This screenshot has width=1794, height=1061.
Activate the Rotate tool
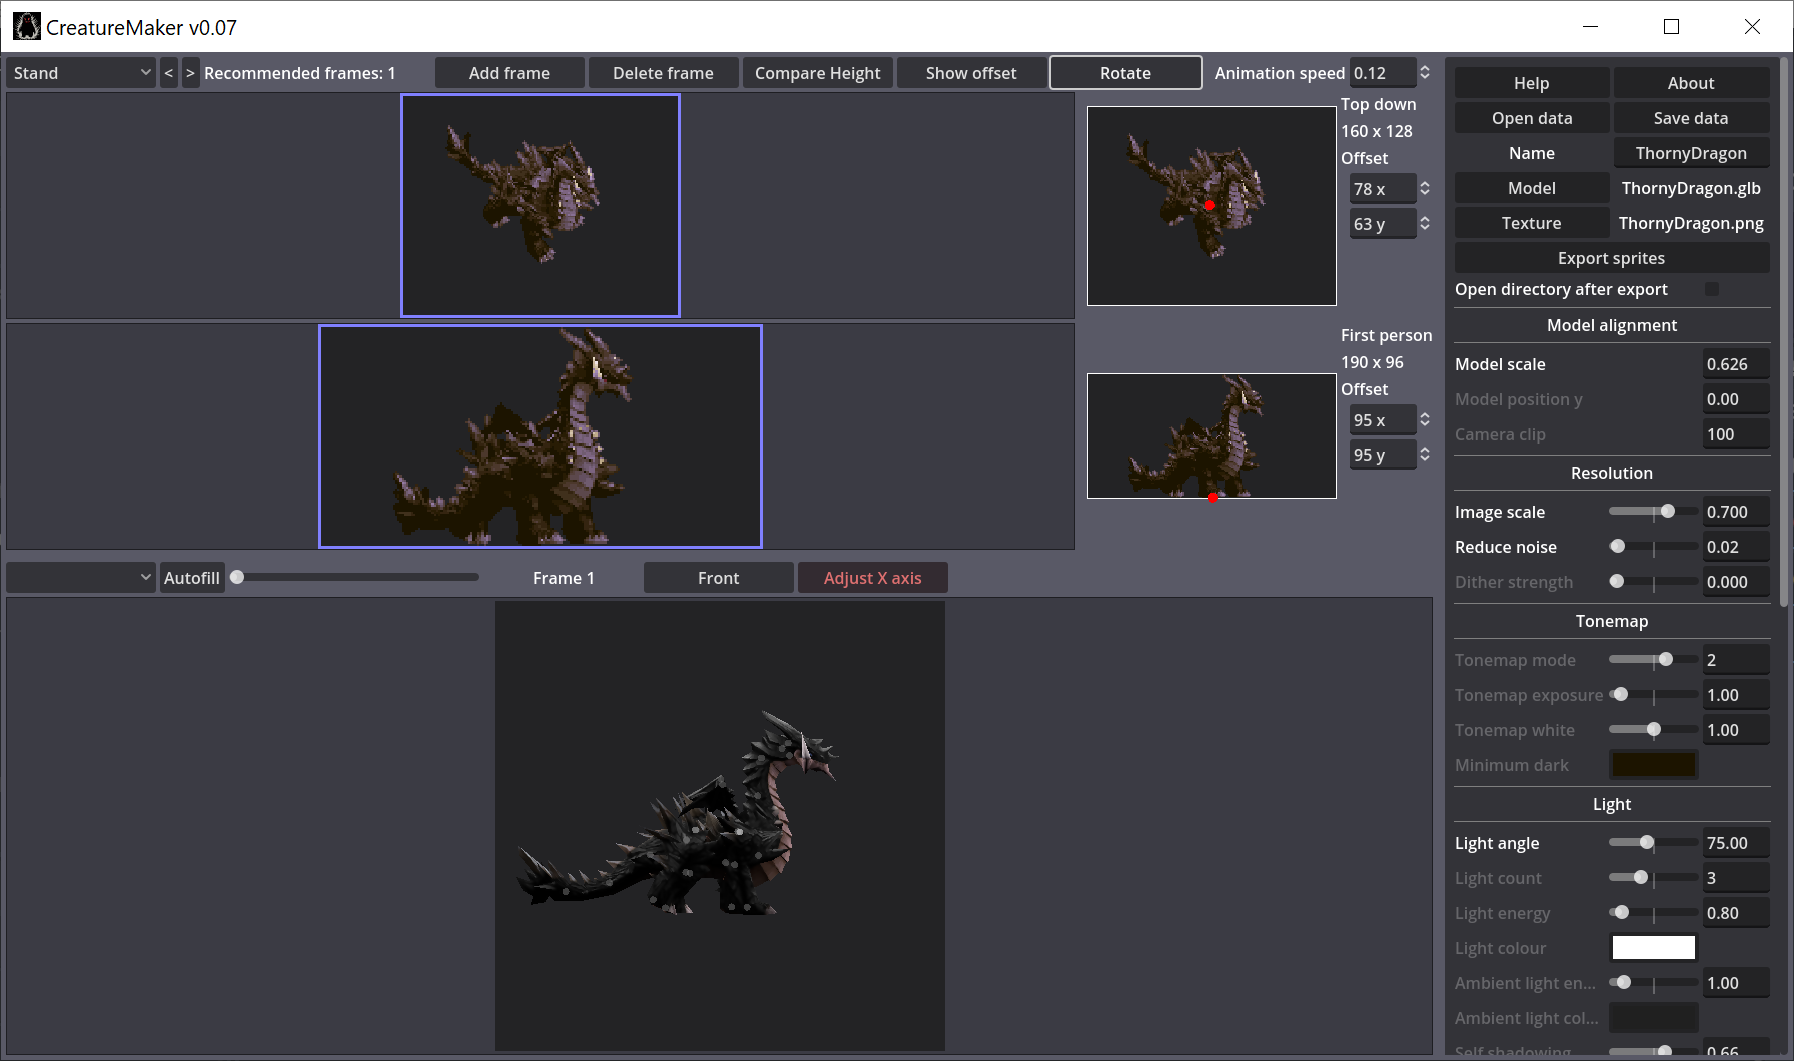(x=1124, y=72)
